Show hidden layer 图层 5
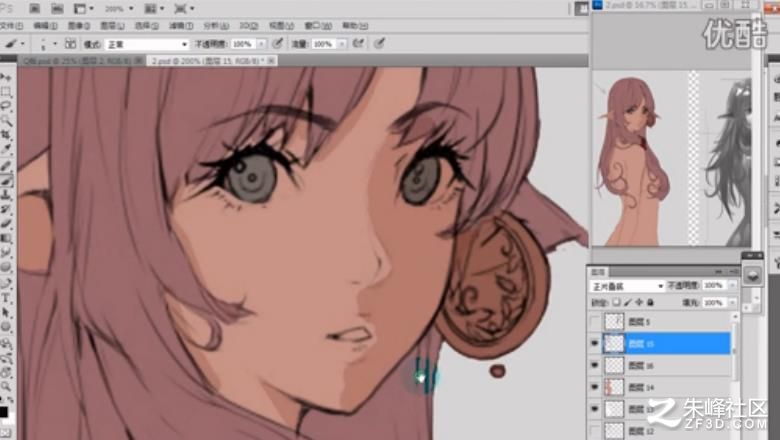Image resolution: width=780 pixels, height=440 pixels. 595,322
